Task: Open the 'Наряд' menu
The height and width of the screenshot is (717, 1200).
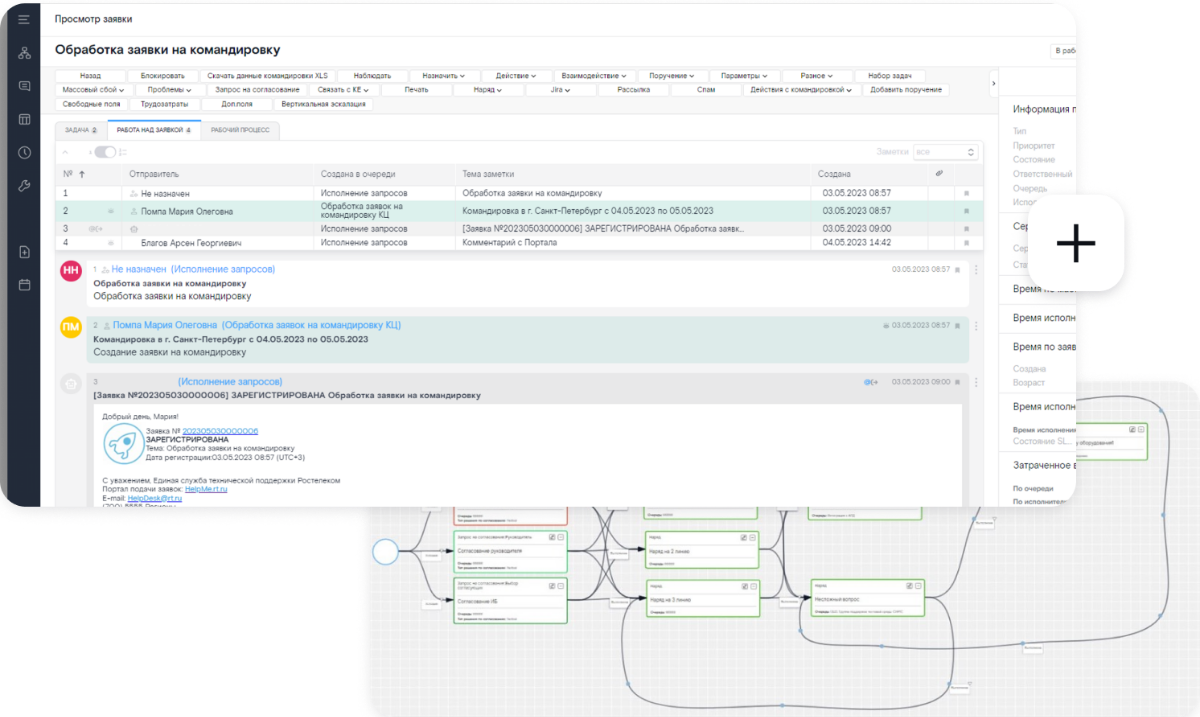Action: (x=487, y=90)
